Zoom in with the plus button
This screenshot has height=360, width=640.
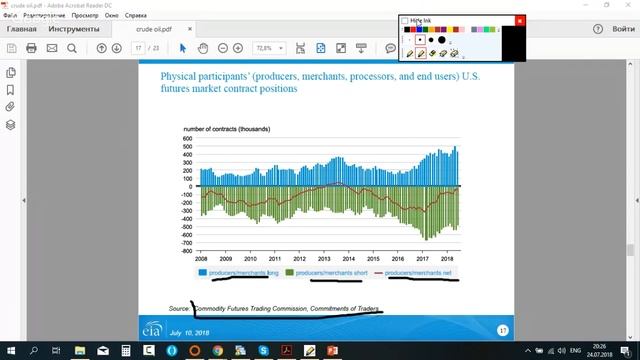[x=238, y=48]
